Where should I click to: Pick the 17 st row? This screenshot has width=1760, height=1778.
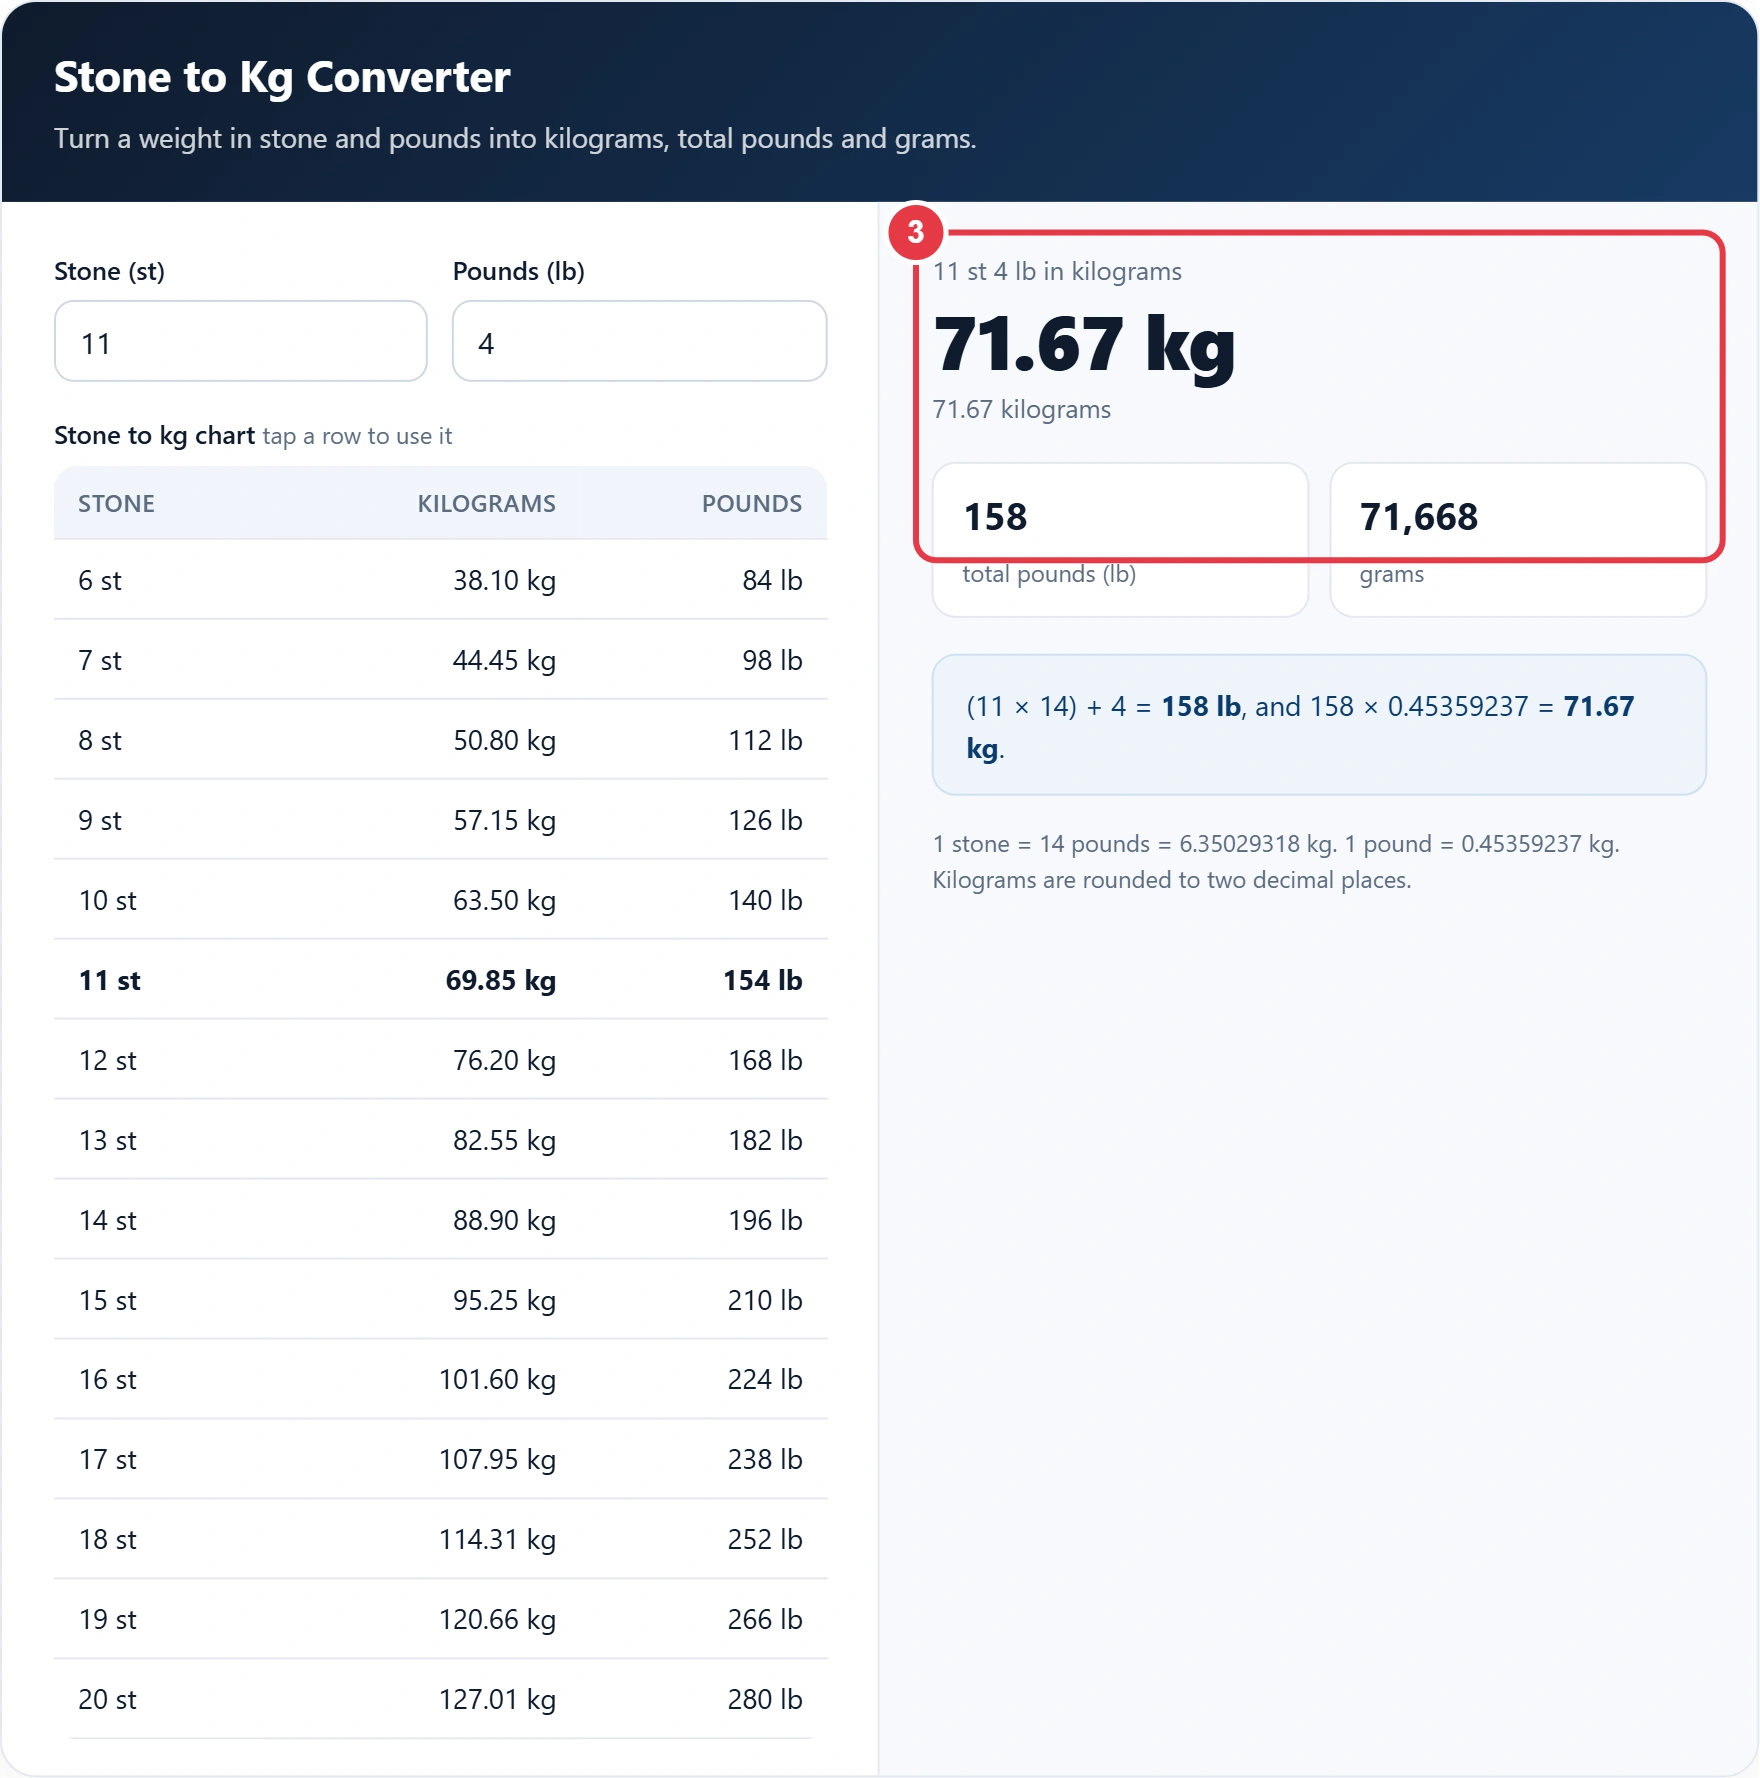pyautogui.click(x=441, y=1459)
